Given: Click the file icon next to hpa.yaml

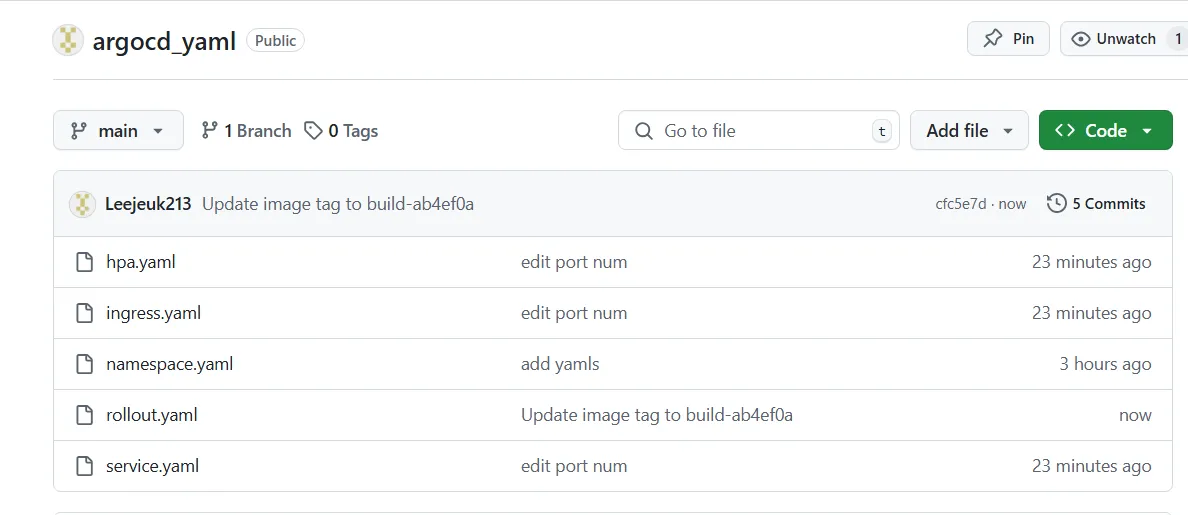Looking at the screenshot, I should coord(85,262).
